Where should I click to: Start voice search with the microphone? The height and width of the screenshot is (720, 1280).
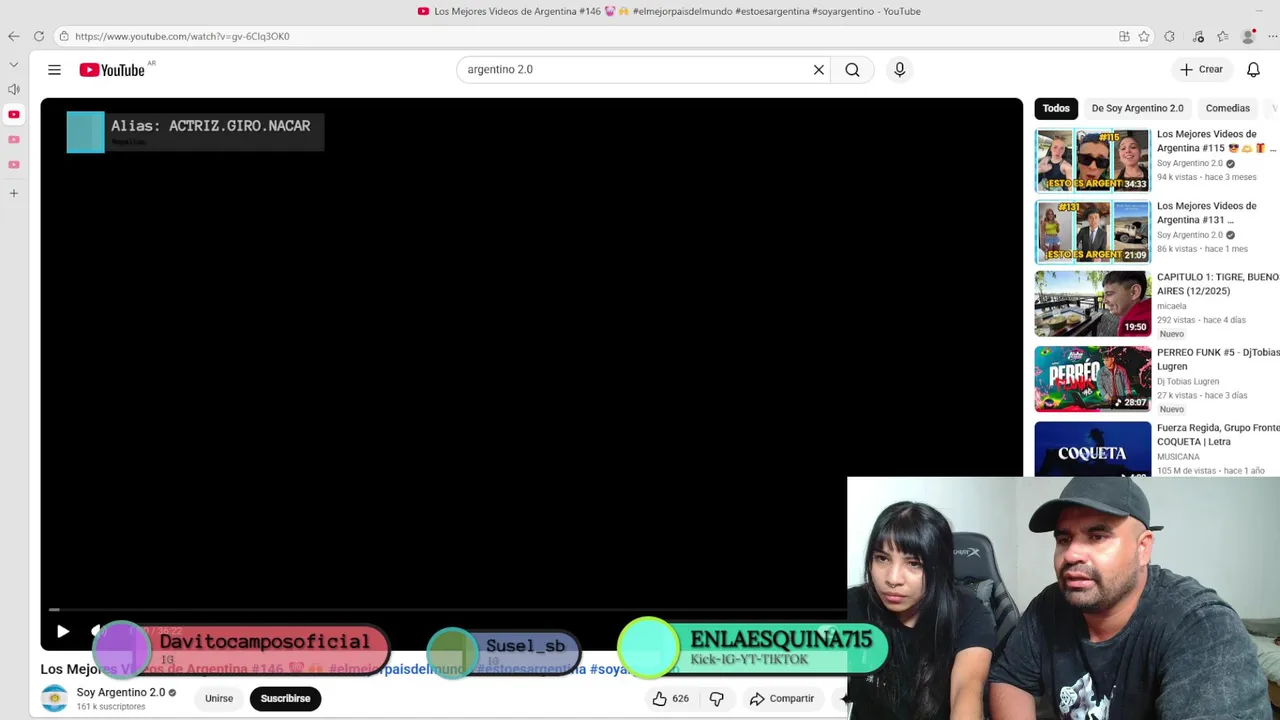point(899,69)
